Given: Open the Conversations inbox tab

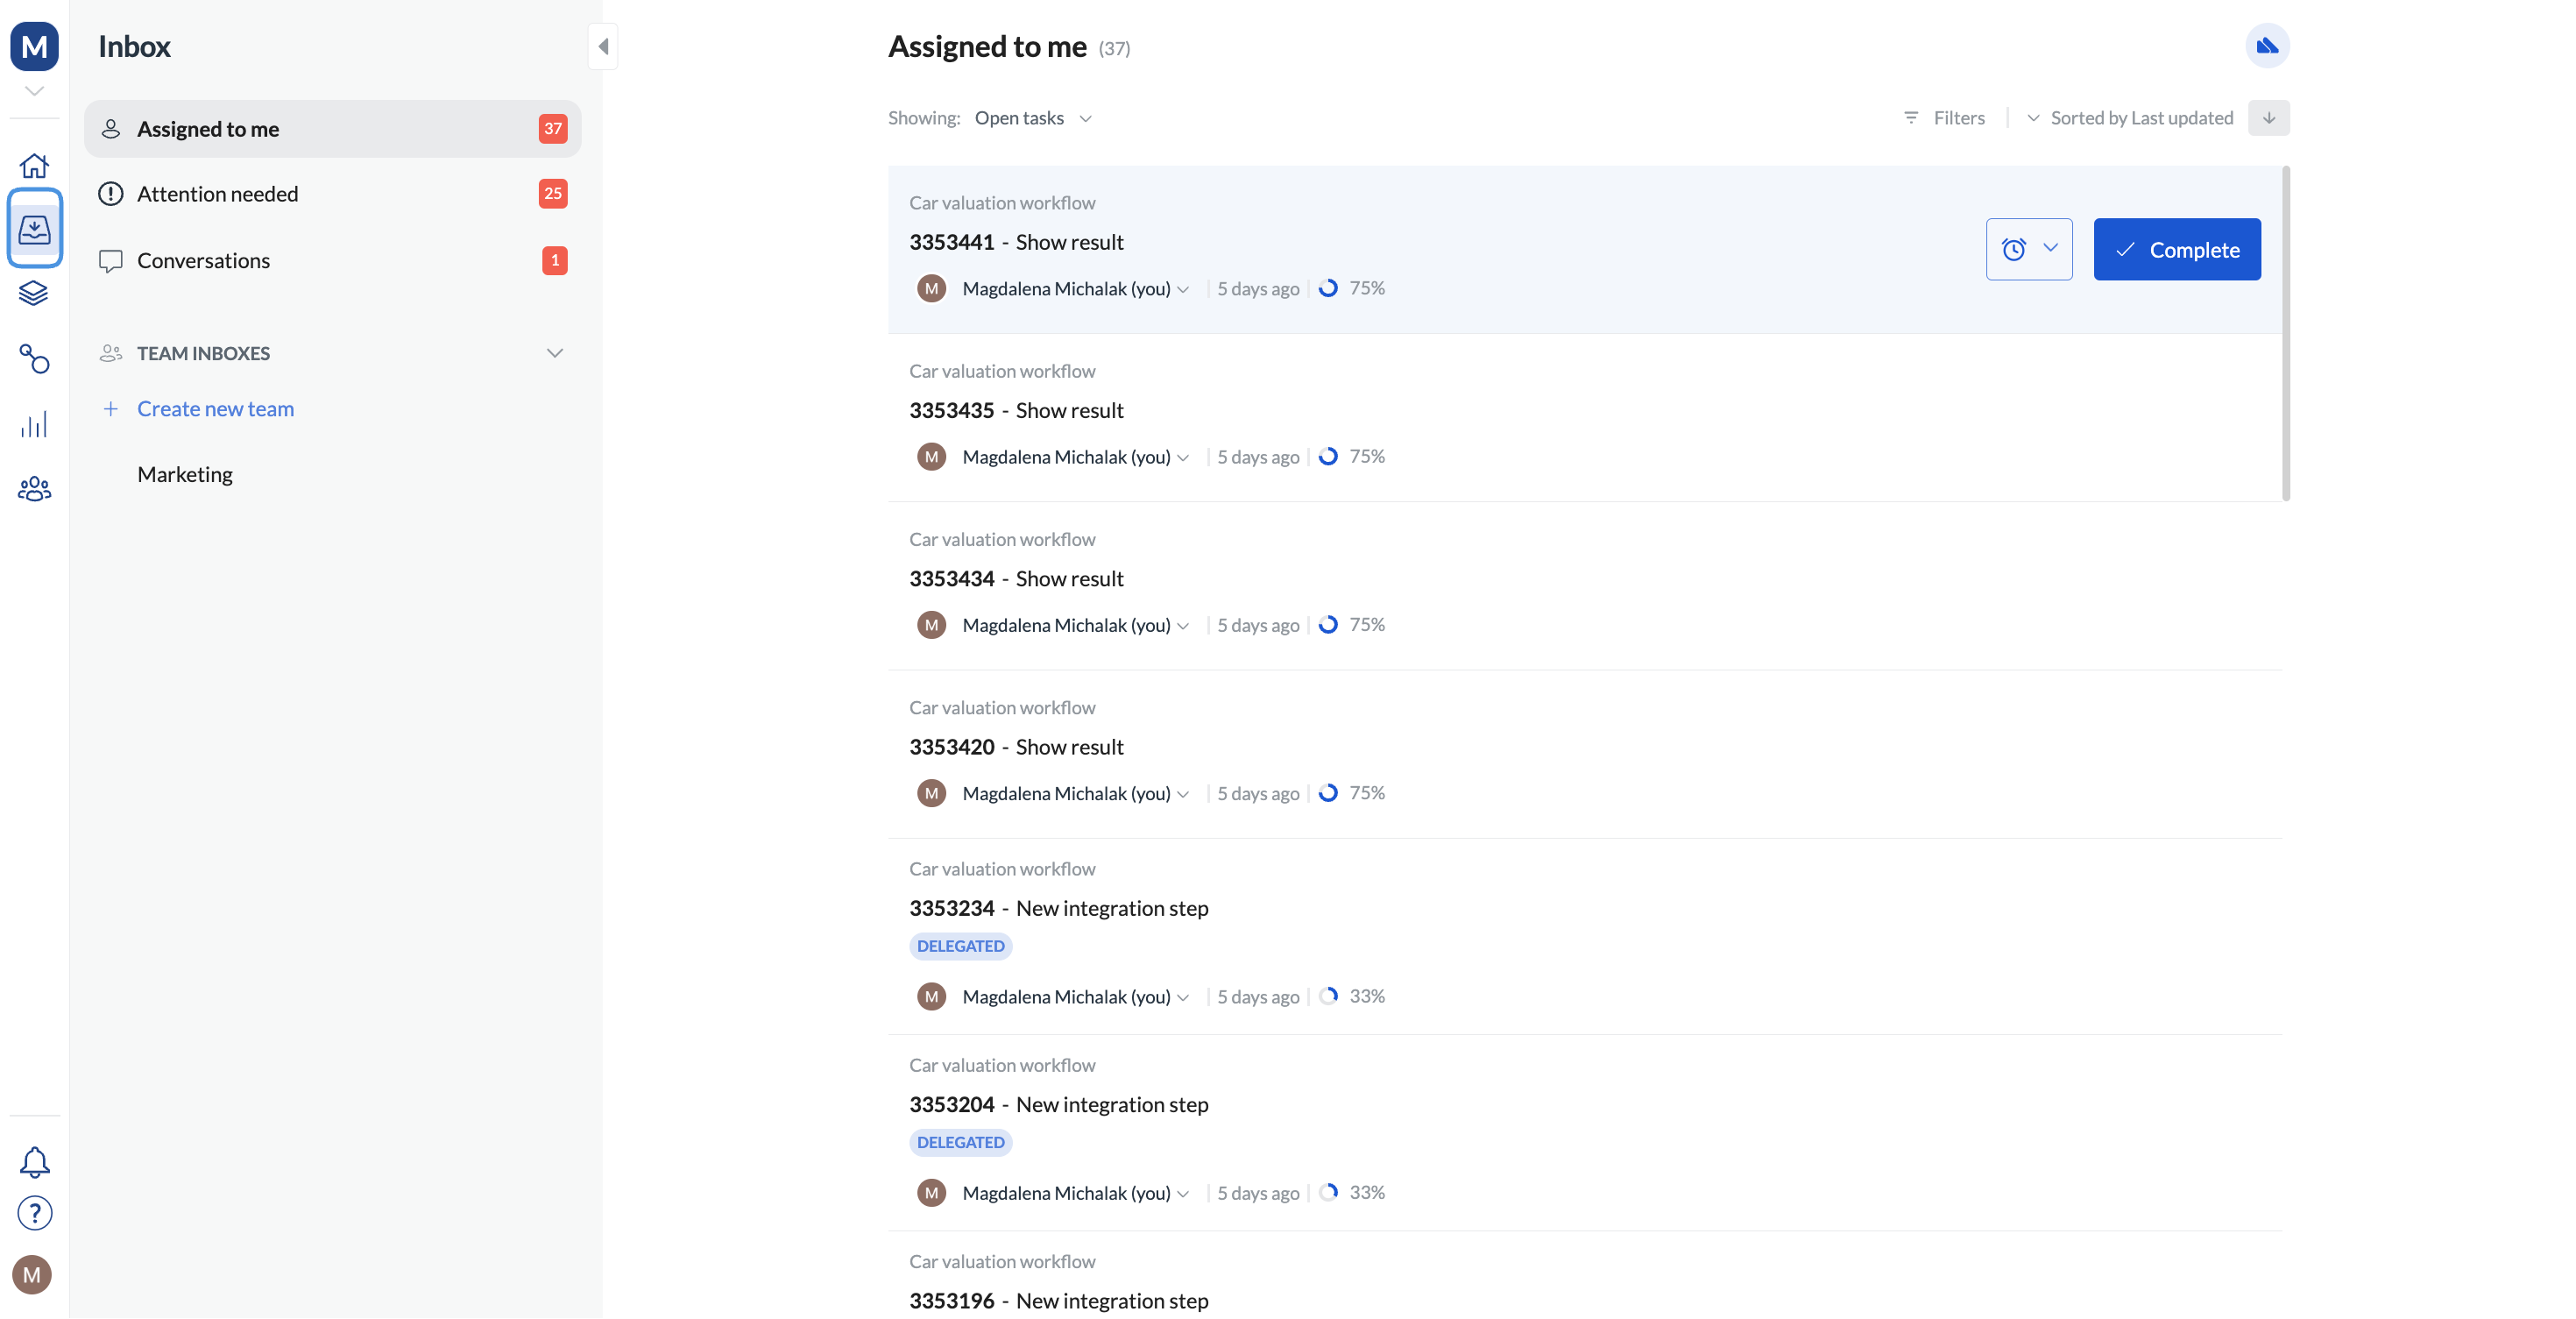Looking at the screenshot, I should pos(203,260).
